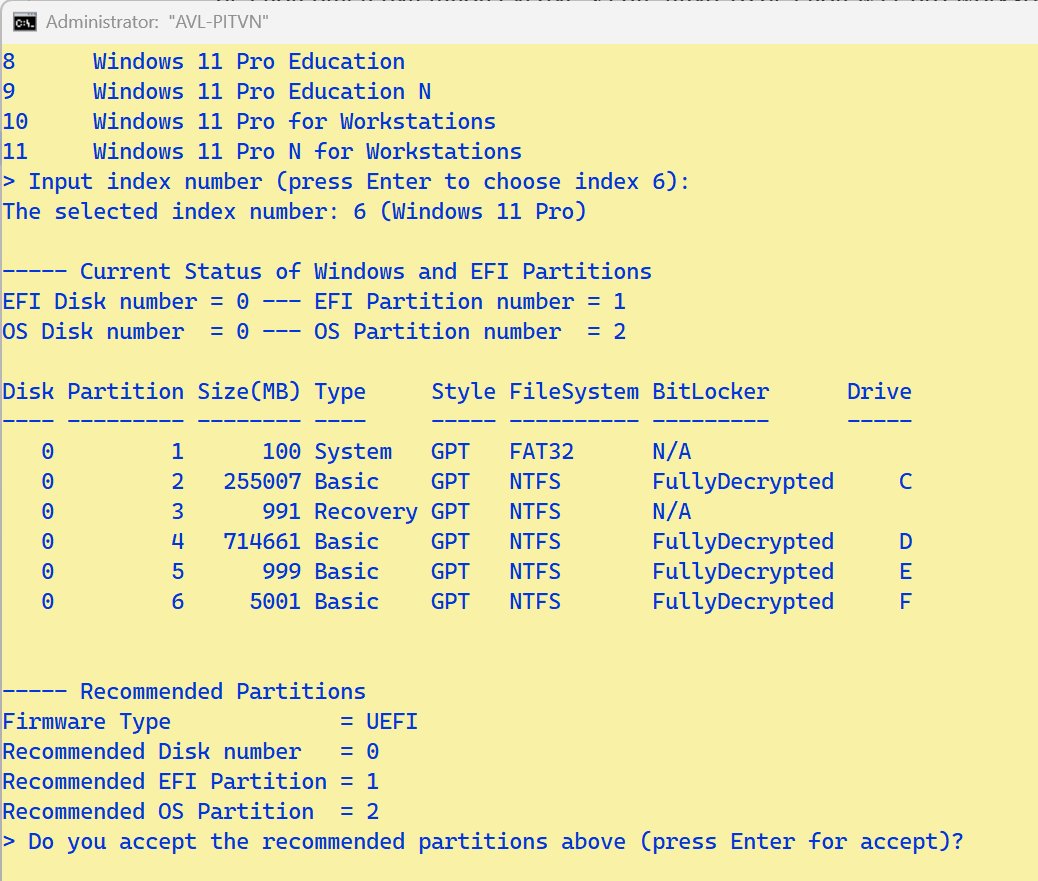
Task: Click size 714661 in partition 4 row
Action: 262,542
